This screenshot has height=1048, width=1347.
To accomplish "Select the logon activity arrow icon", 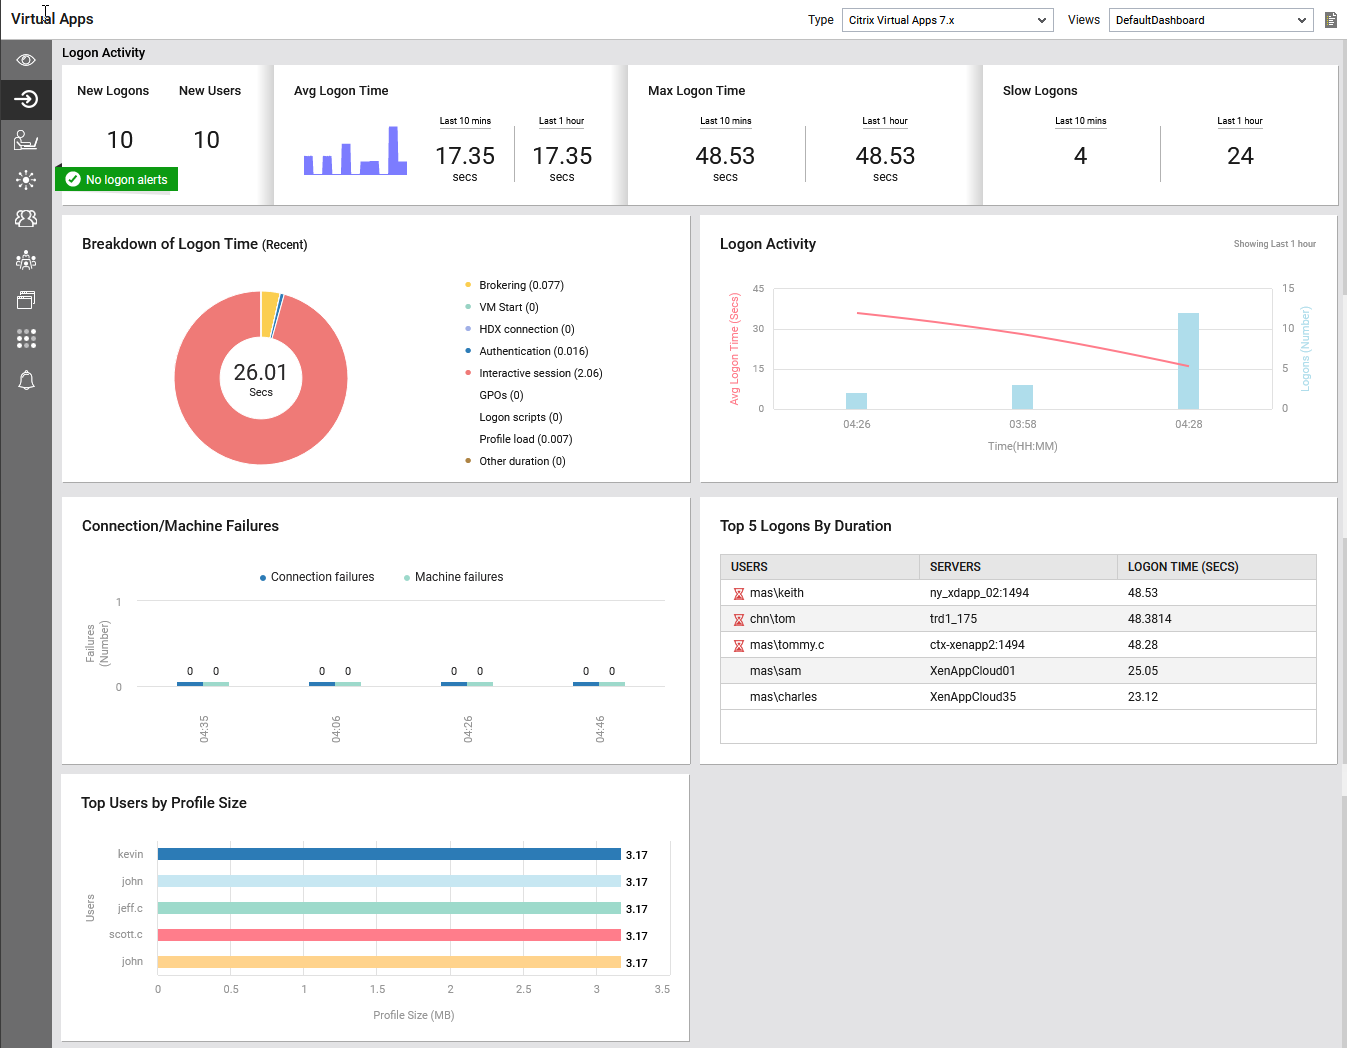I will [x=26, y=98].
